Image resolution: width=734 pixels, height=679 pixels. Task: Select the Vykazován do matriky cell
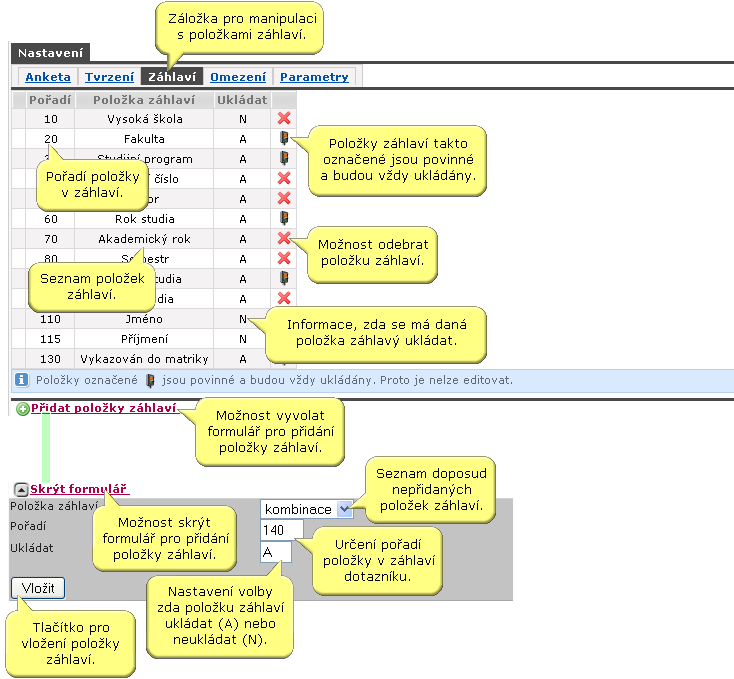(x=144, y=359)
